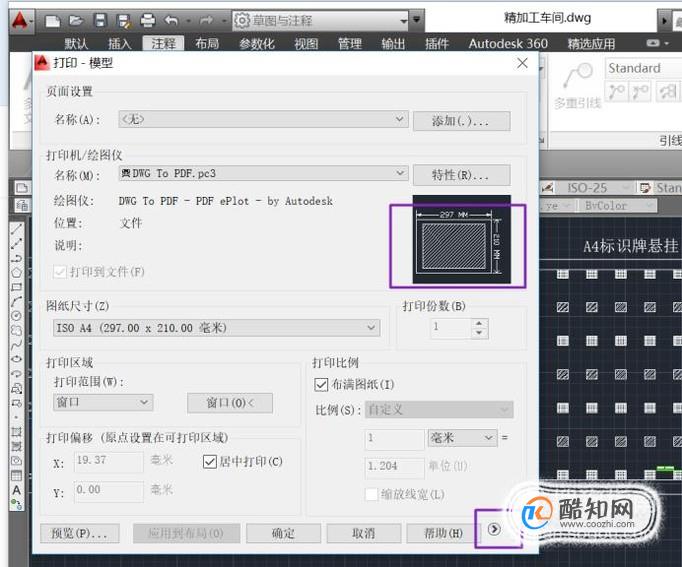Image resolution: width=682 pixels, height=567 pixels.
Task: Select the Table tool
Action: point(16,475)
